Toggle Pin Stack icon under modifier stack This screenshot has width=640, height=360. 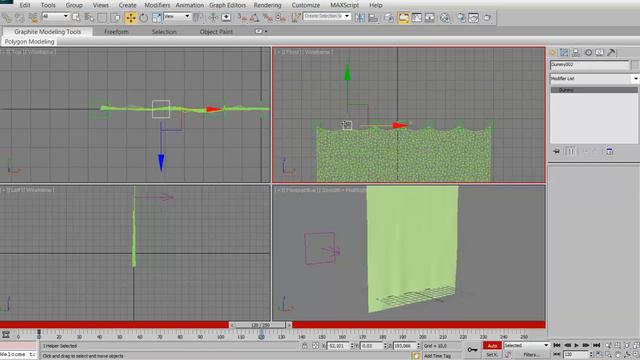pos(556,151)
